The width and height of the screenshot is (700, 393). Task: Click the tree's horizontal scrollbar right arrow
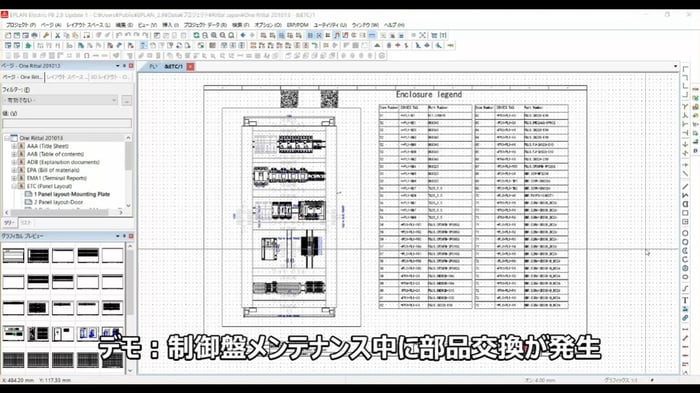[x=121, y=213]
